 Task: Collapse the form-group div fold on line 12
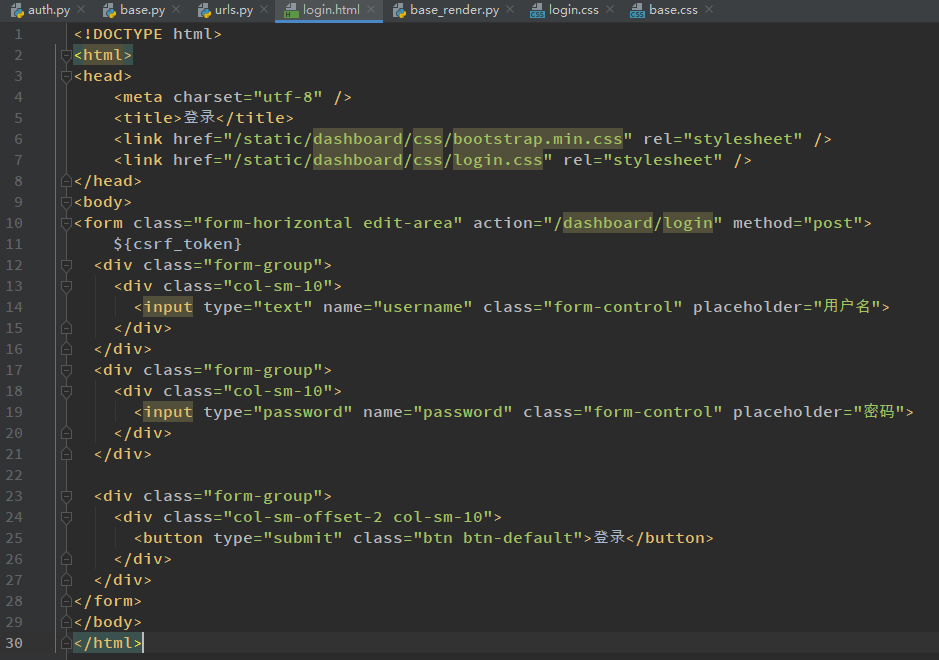[x=66, y=265]
